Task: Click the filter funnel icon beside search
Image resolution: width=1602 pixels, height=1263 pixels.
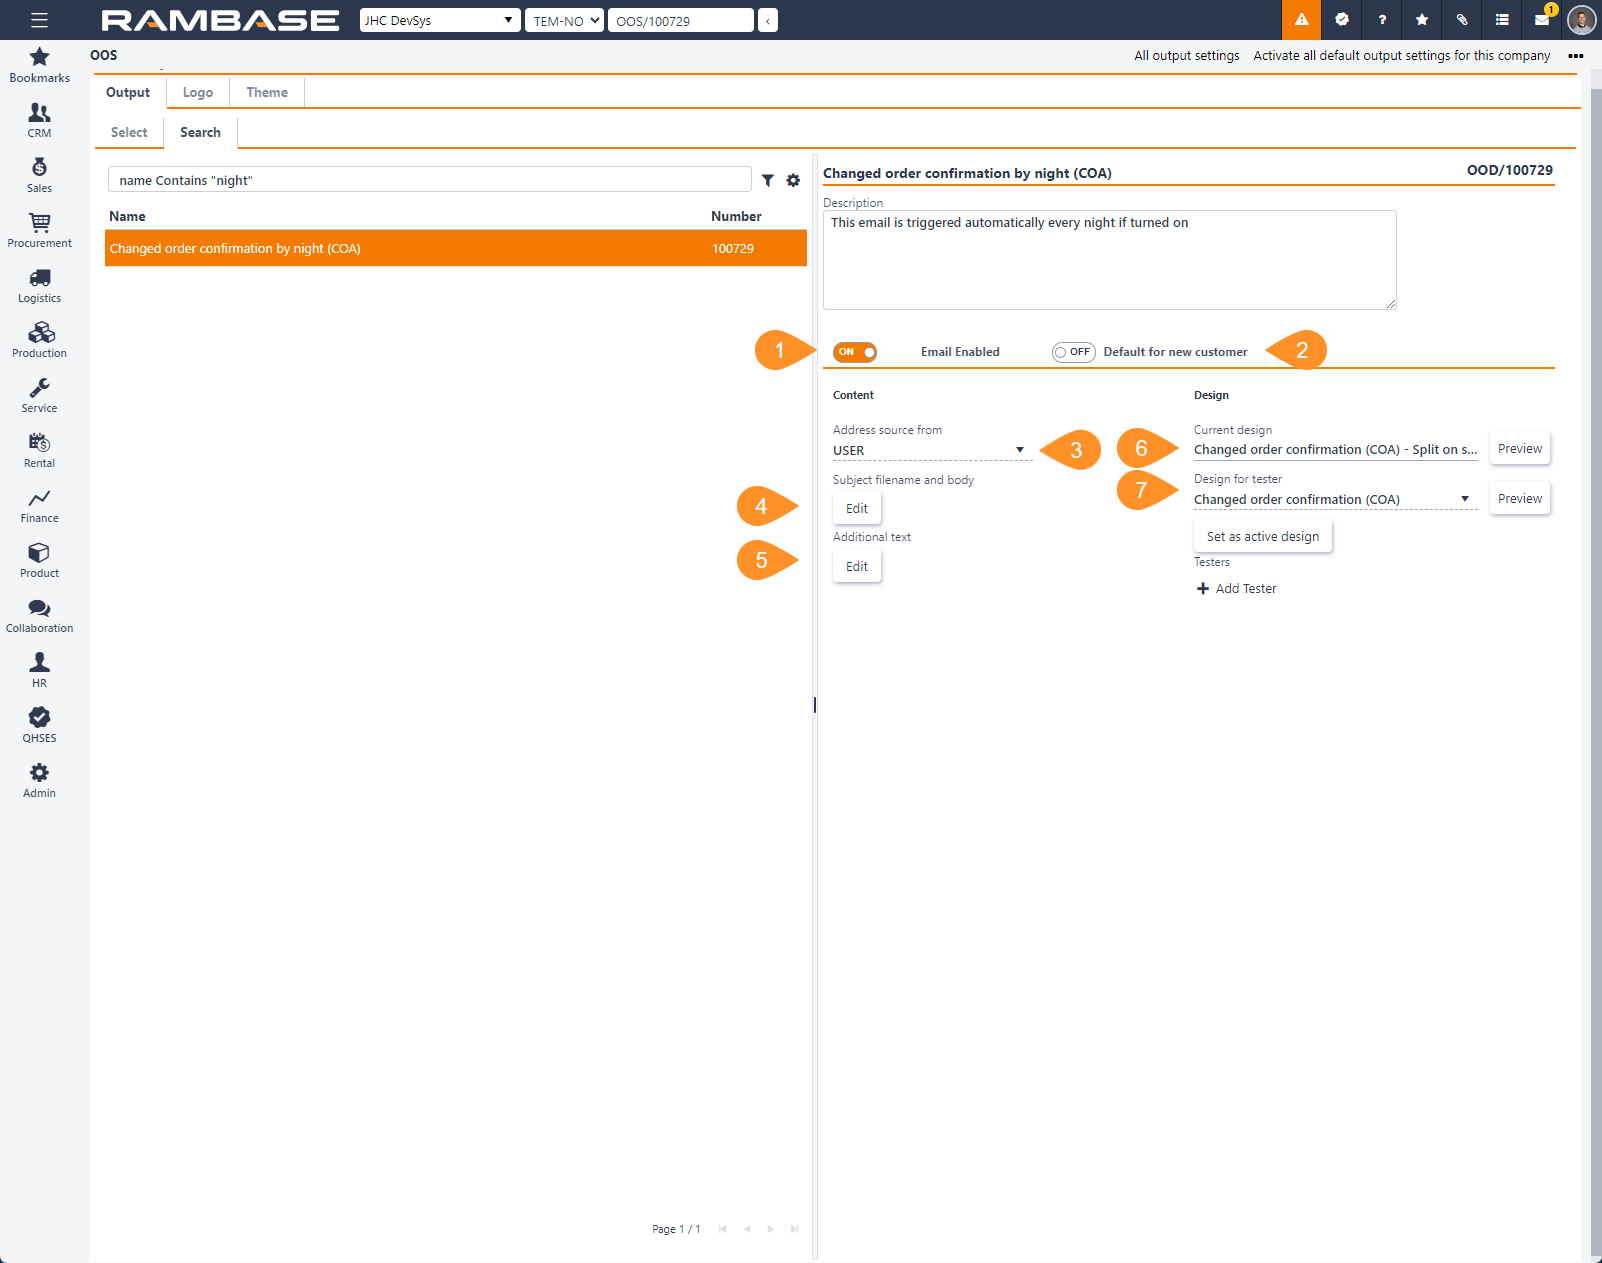Action: click(767, 181)
